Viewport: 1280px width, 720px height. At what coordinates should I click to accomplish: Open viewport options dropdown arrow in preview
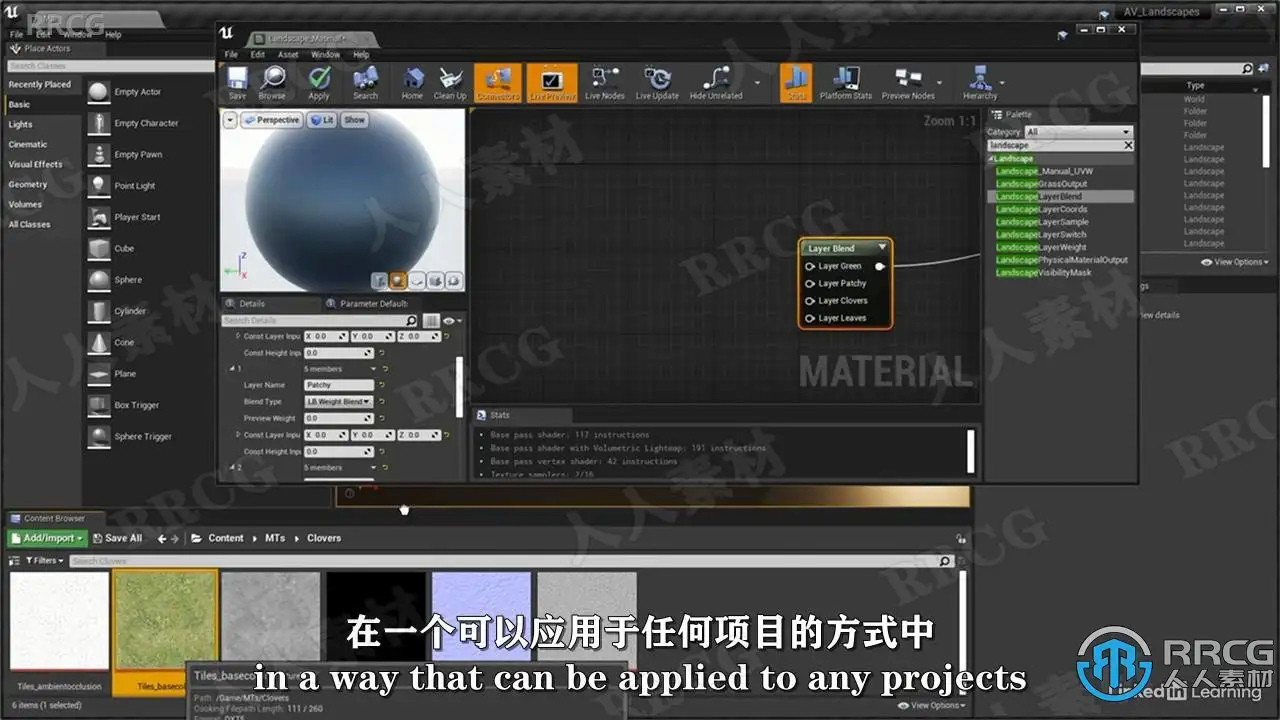coord(230,120)
